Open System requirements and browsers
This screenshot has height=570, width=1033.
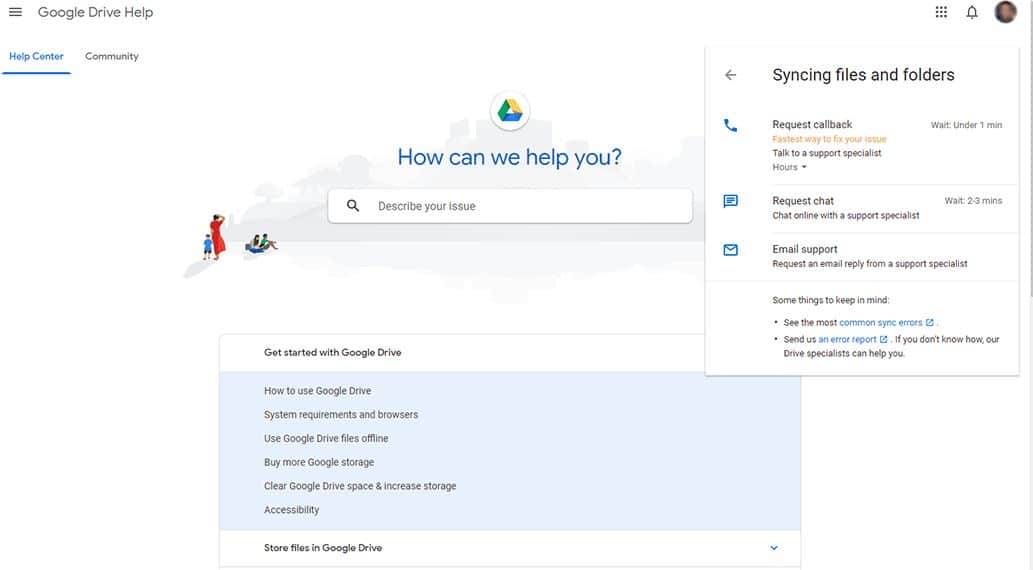(x=341, y=414)
